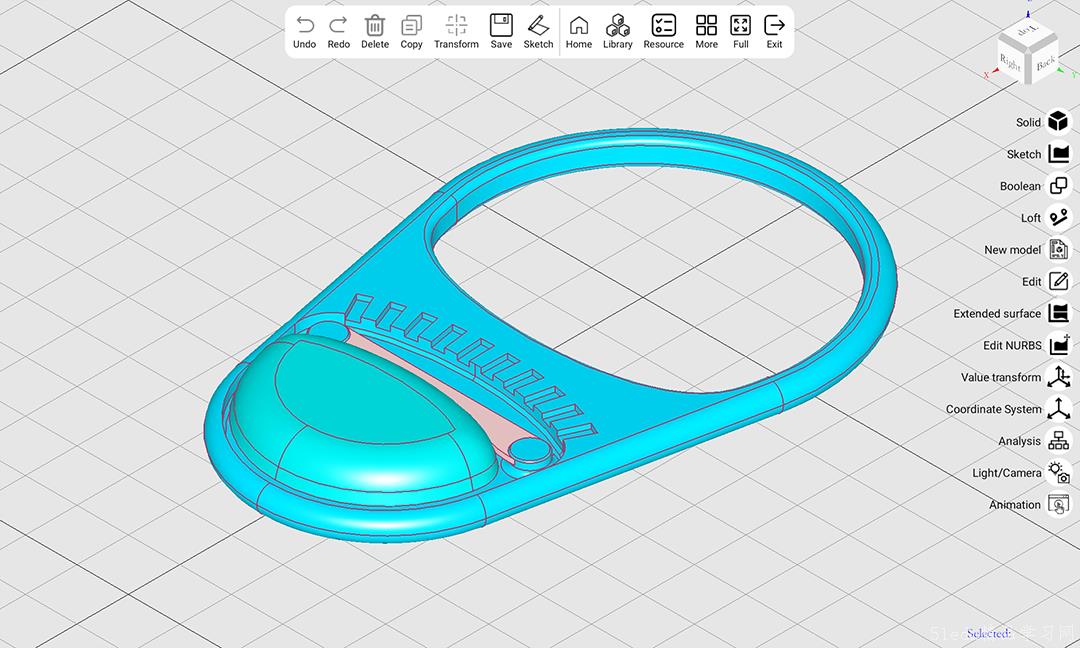Open the Transform tool
The height and width of the screenshot is (648, 1080).
click(x=456, y=30)
